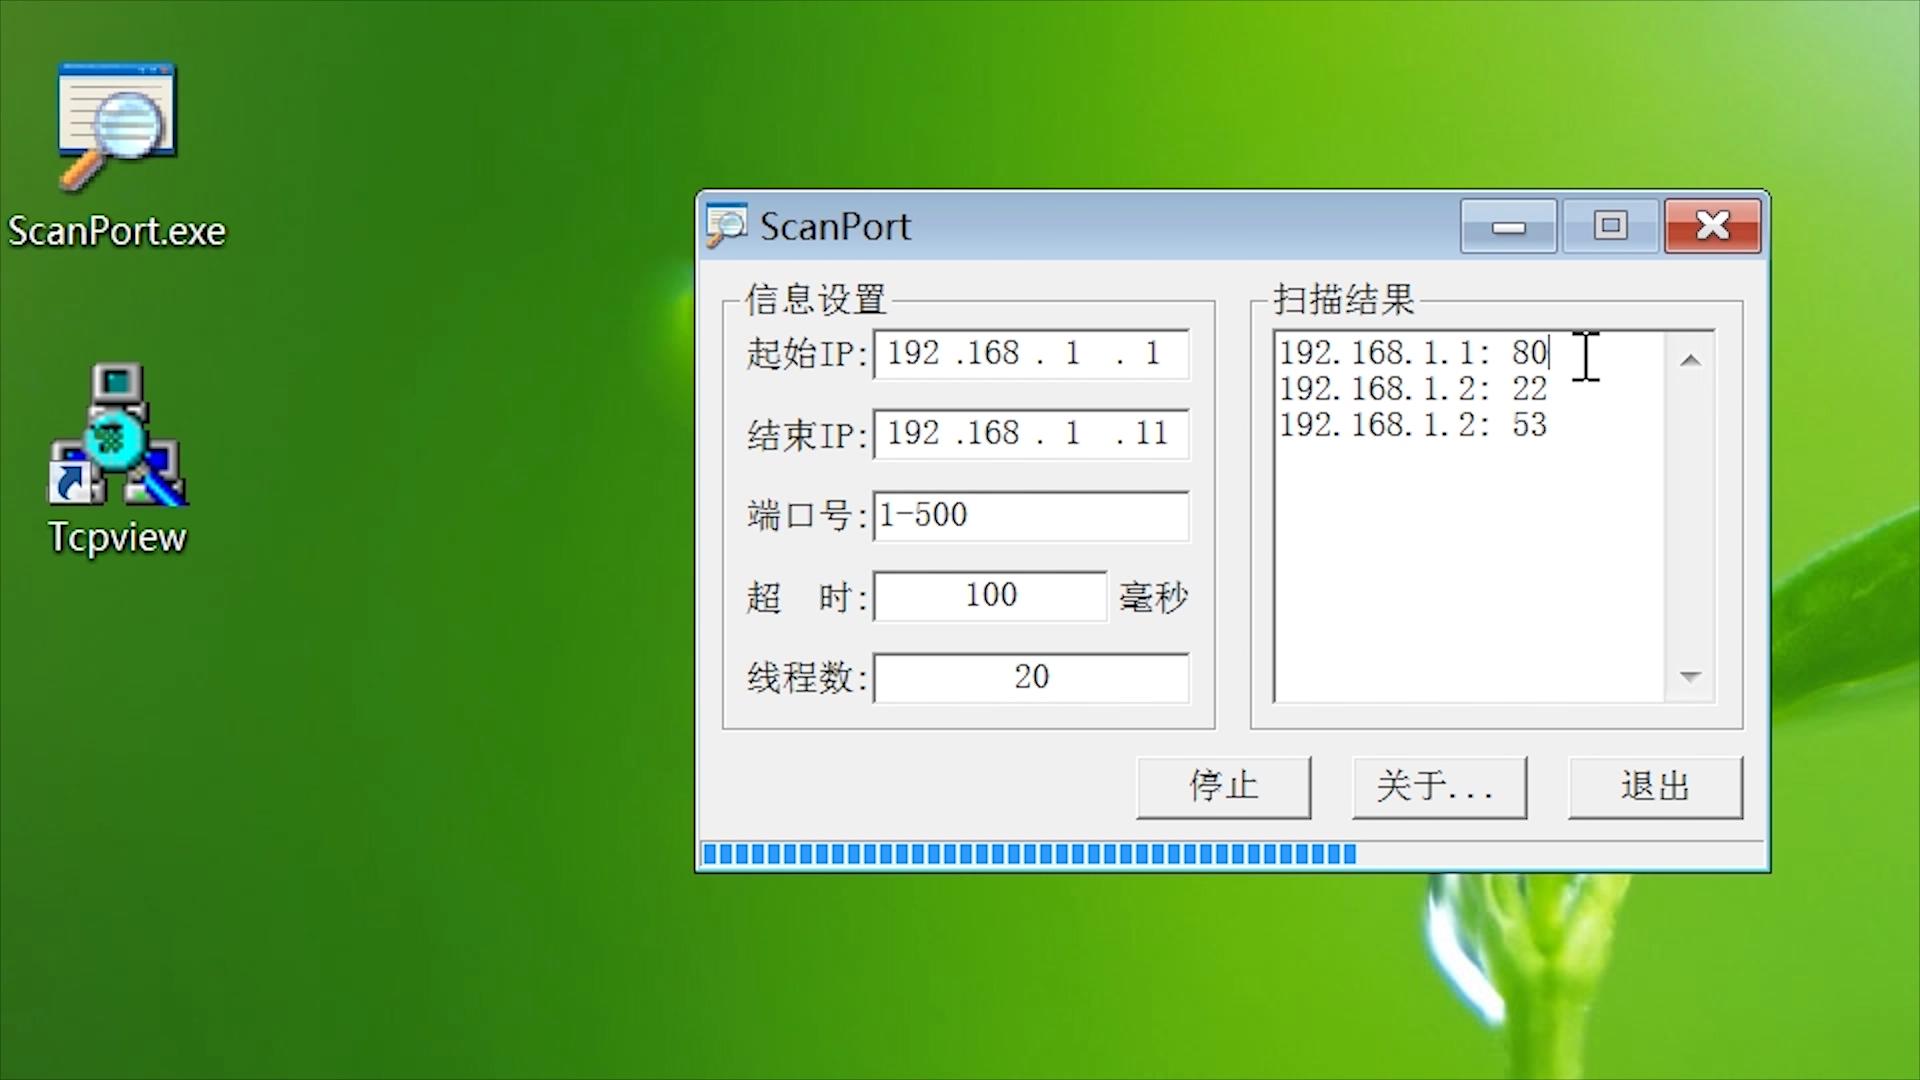
Task: Select the 起始IP starting IP field
Action: (x=1030, y=353)
